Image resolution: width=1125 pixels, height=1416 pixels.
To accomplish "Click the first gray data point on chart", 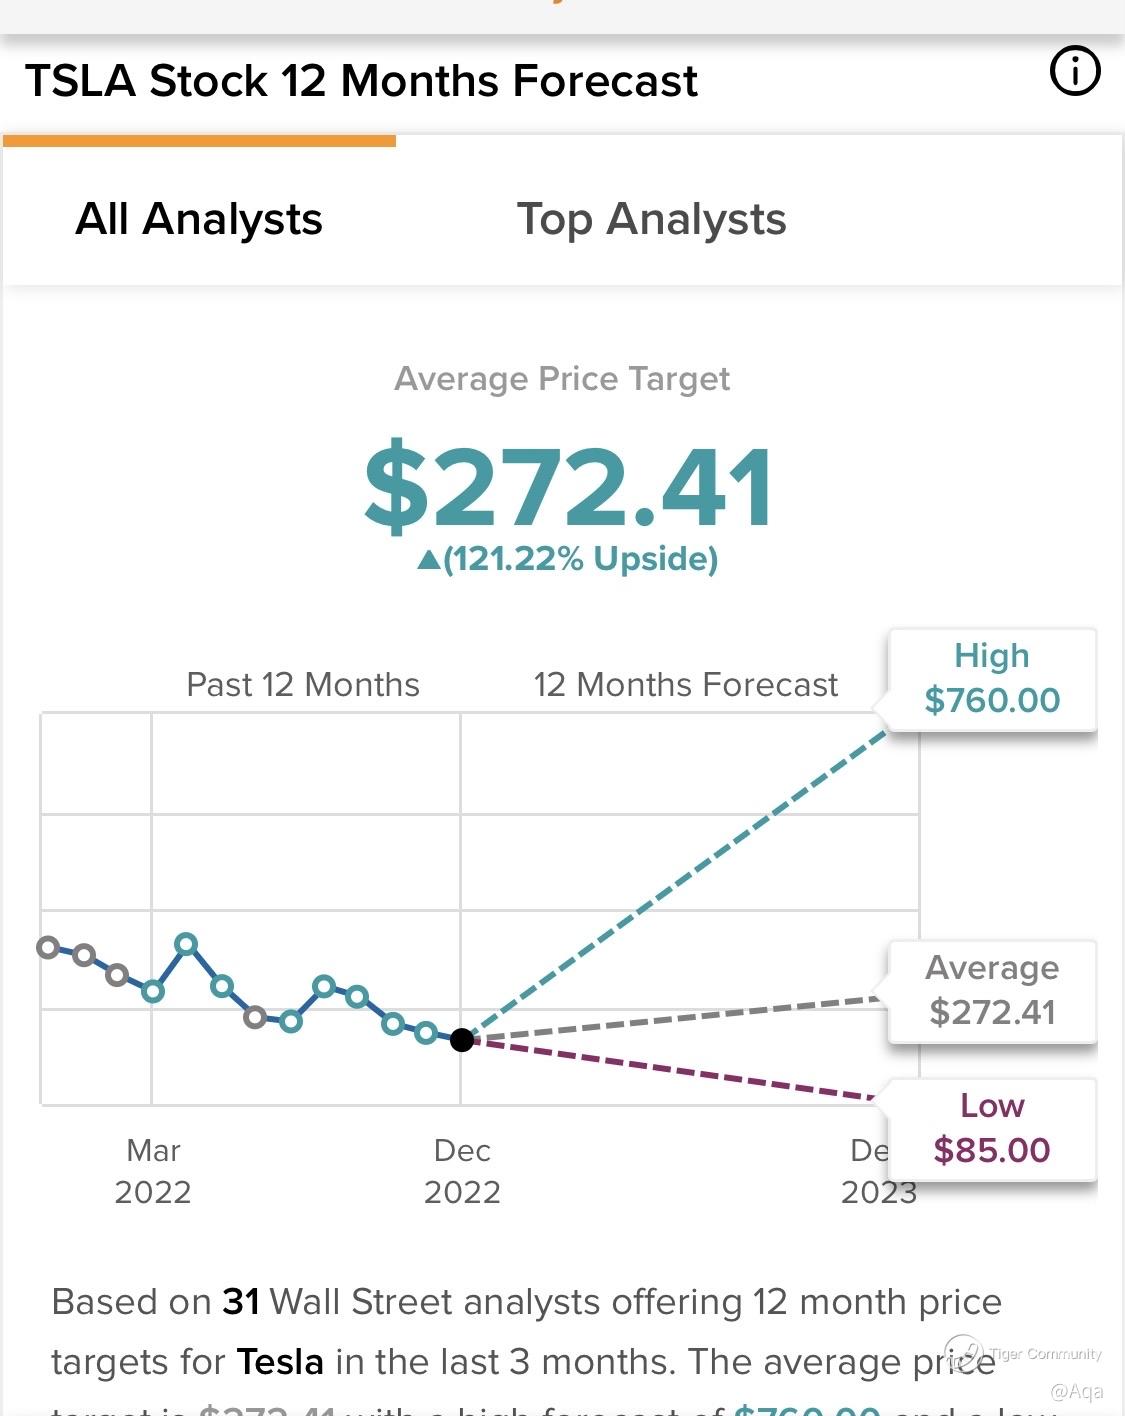I will pos(48,947).
